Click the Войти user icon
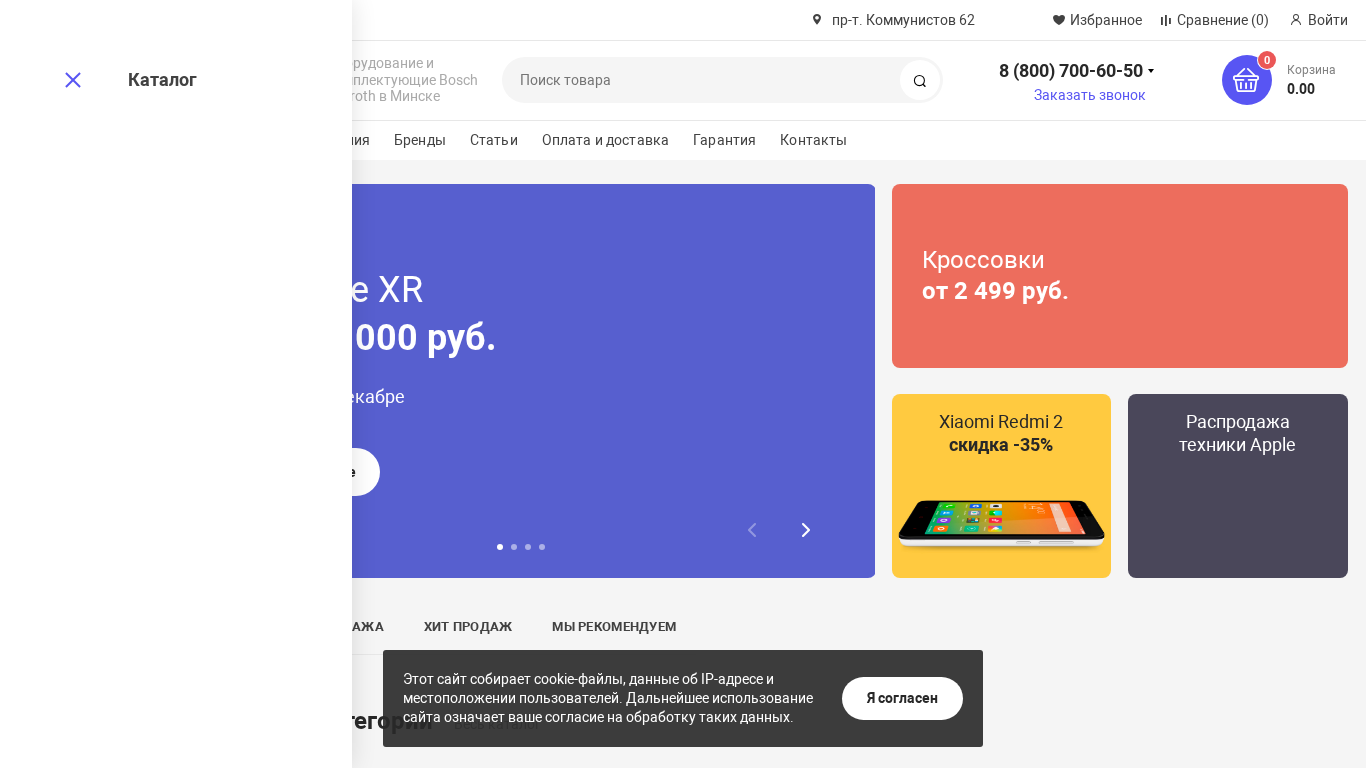The height and width of the screenshot is (768, 1366). (1296, 20)
